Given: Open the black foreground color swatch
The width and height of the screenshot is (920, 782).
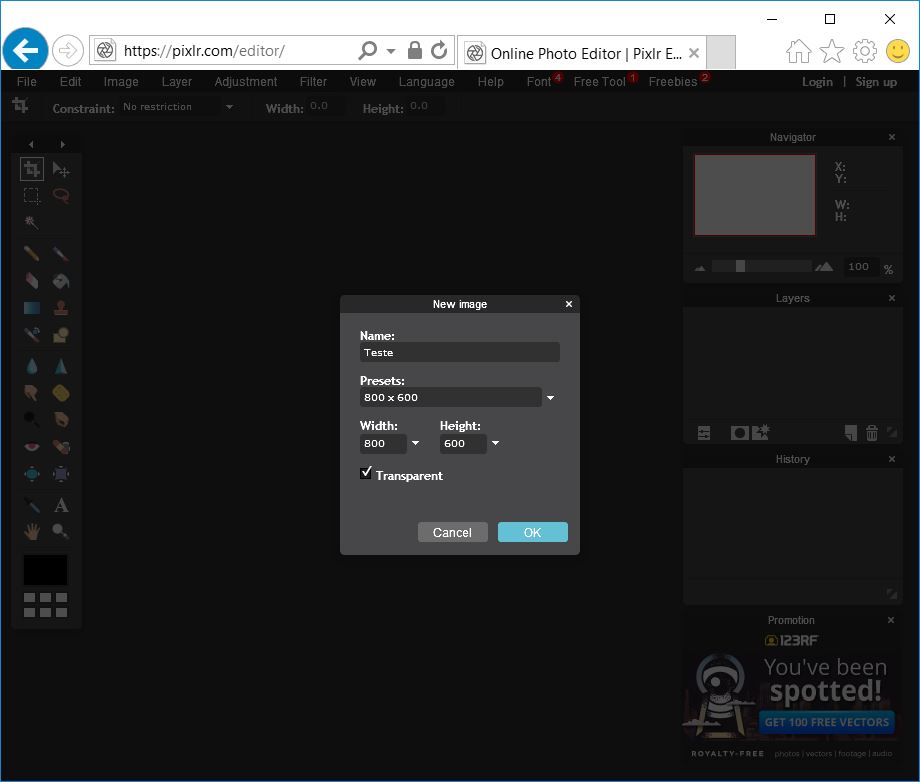Looking at the screenshot, I should [45, 570].
